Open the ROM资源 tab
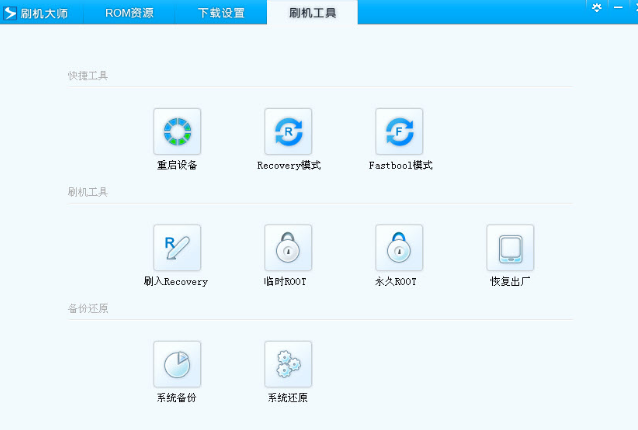Screen dimensions: 638x430 129,13
